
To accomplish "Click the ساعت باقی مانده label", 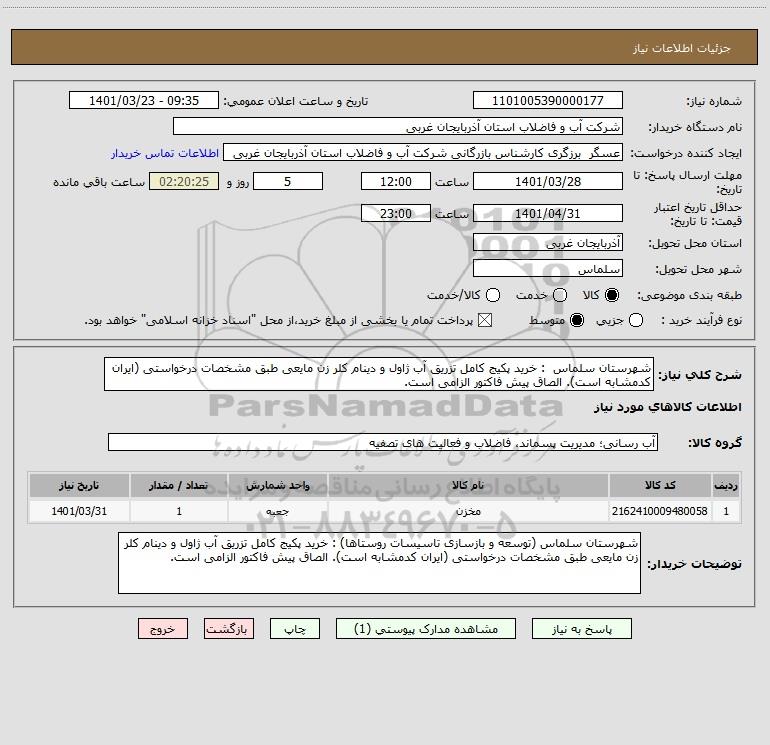I will tap(99, 182).
